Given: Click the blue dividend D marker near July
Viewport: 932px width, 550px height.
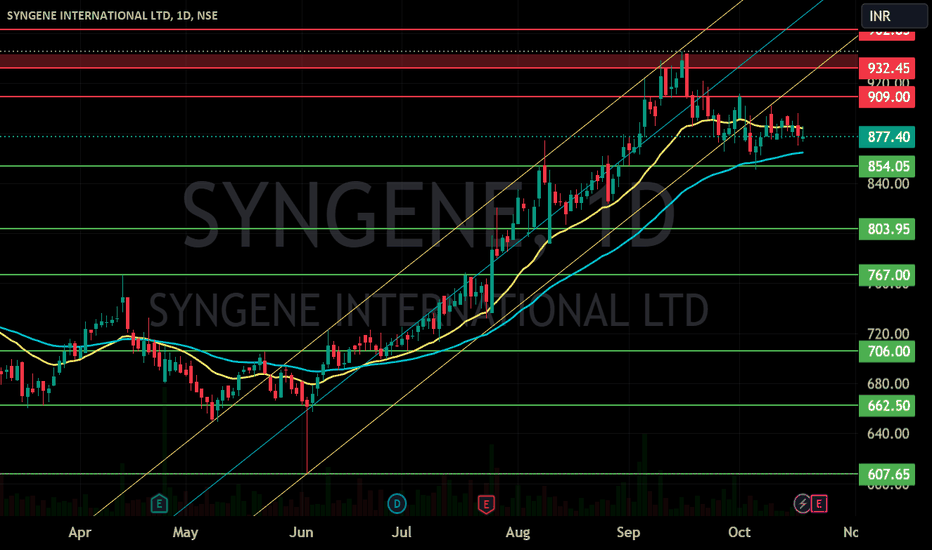Looking at the screenshot, I should 396,504.
